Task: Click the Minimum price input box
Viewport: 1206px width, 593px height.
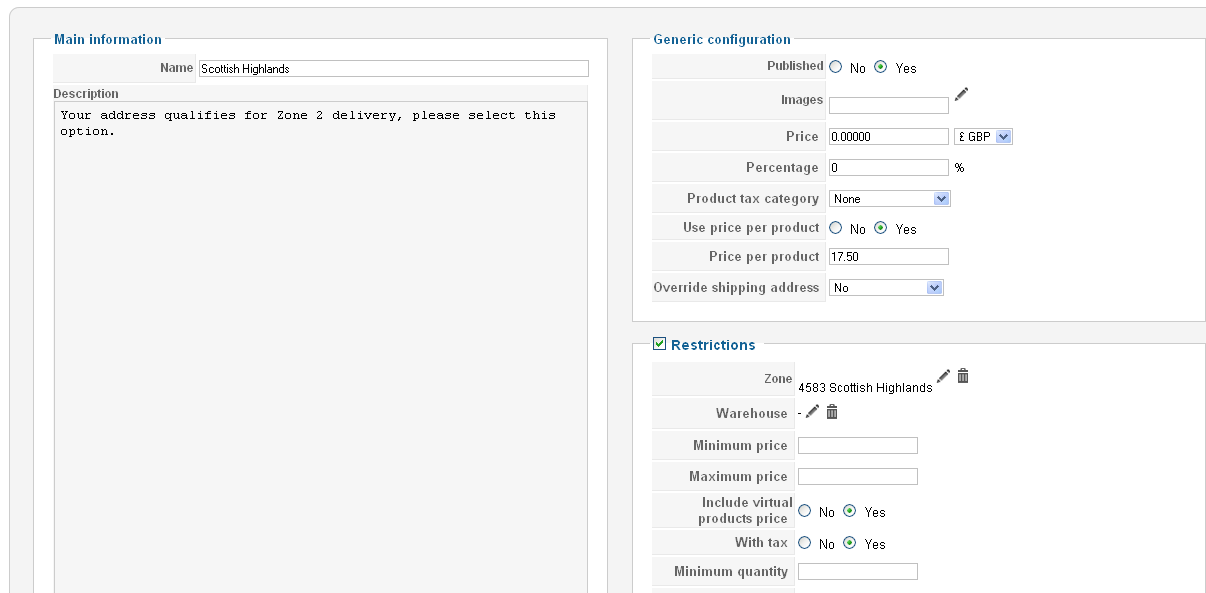Action: (x=858, y=446)
